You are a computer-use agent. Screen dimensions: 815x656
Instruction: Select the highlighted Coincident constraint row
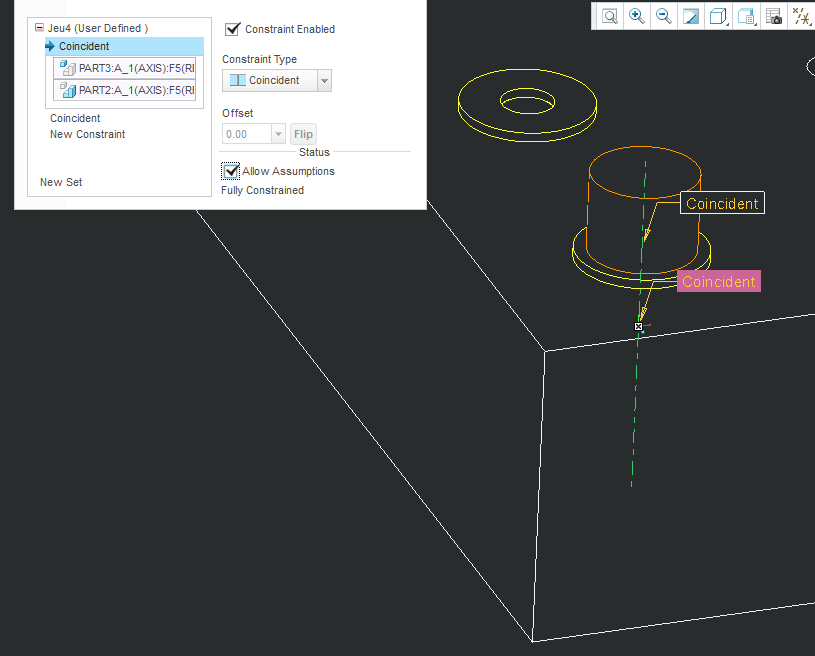[x=84, y=46]
